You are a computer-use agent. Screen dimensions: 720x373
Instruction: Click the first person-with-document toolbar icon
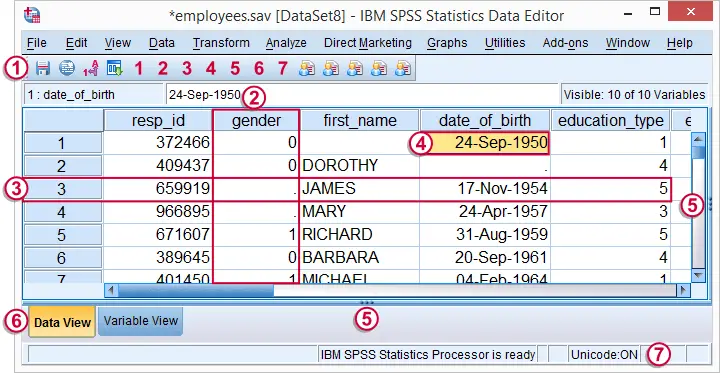click(307, 69)
